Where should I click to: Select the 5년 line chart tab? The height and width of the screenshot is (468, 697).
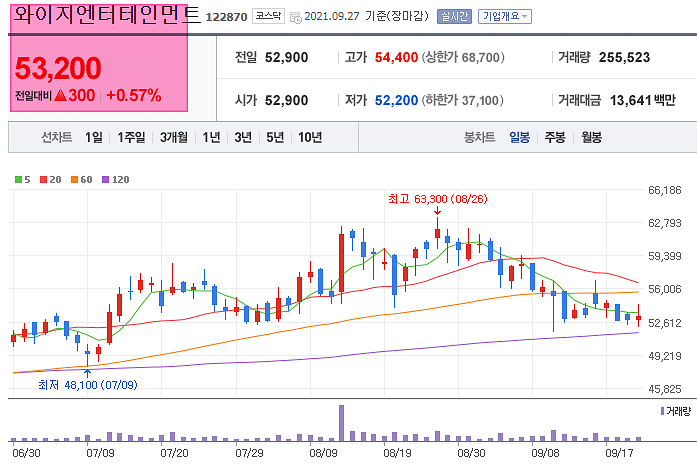pyautogui.click(x=275, y=137)
